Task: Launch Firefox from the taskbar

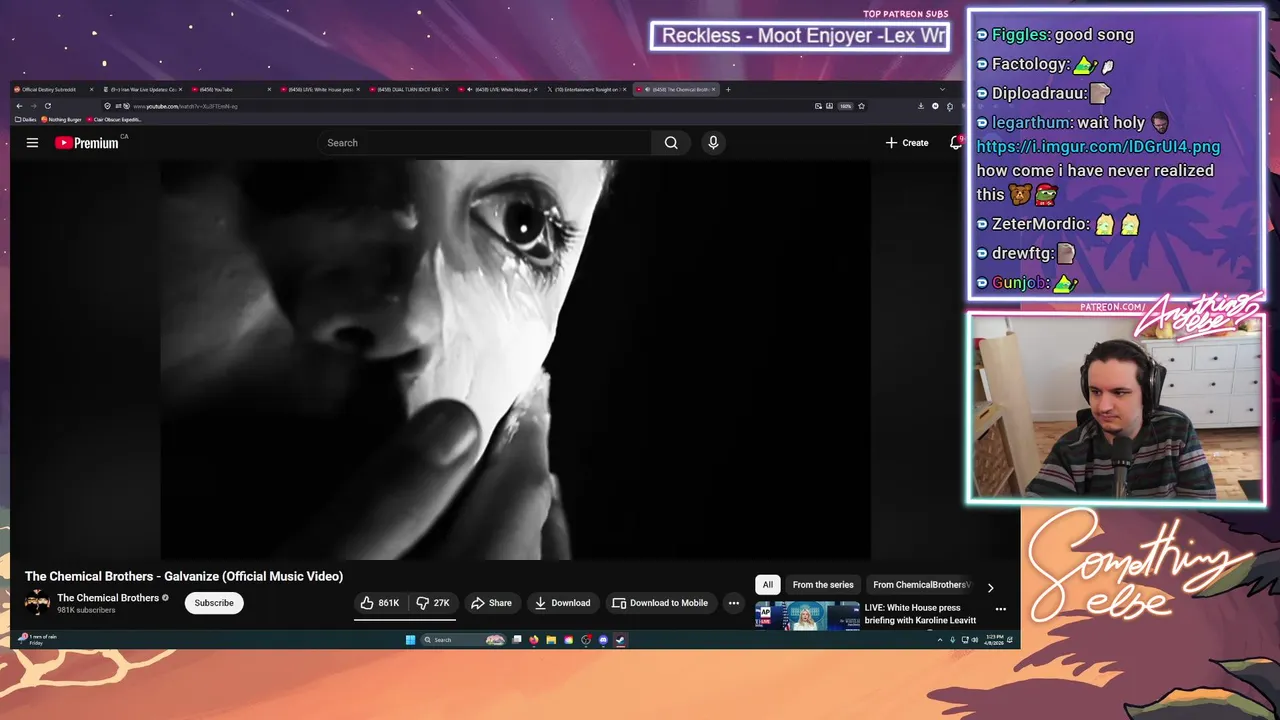Action: coord(534,640)
